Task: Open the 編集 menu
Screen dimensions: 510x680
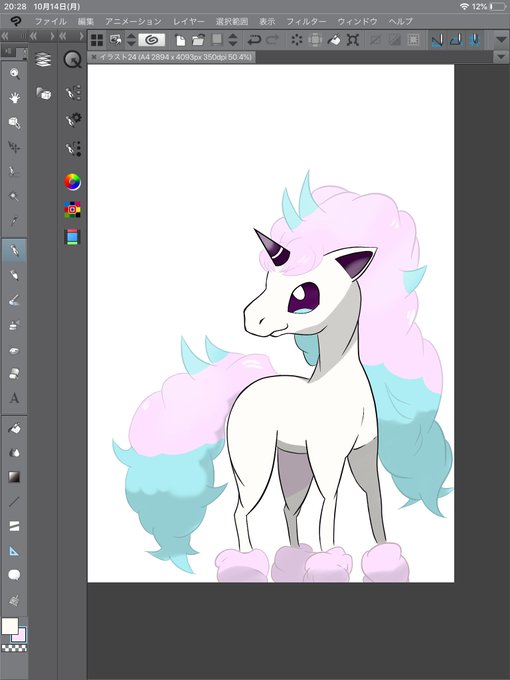Action: (86, 21)
